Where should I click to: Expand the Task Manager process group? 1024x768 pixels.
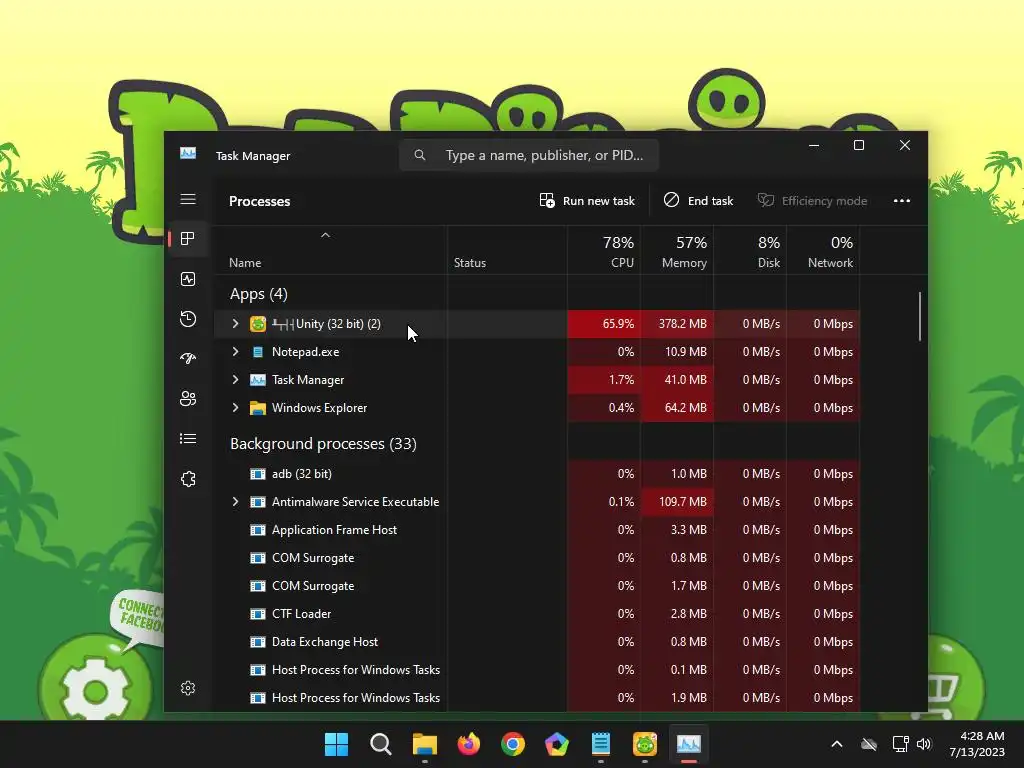pos(235,380)
